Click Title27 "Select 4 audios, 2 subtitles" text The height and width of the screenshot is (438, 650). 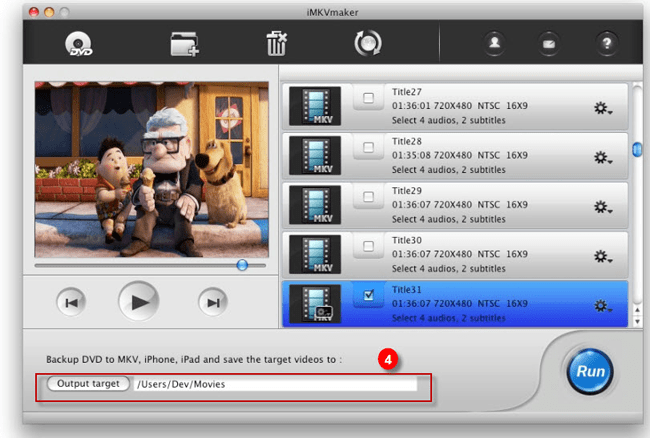(449, 120)
